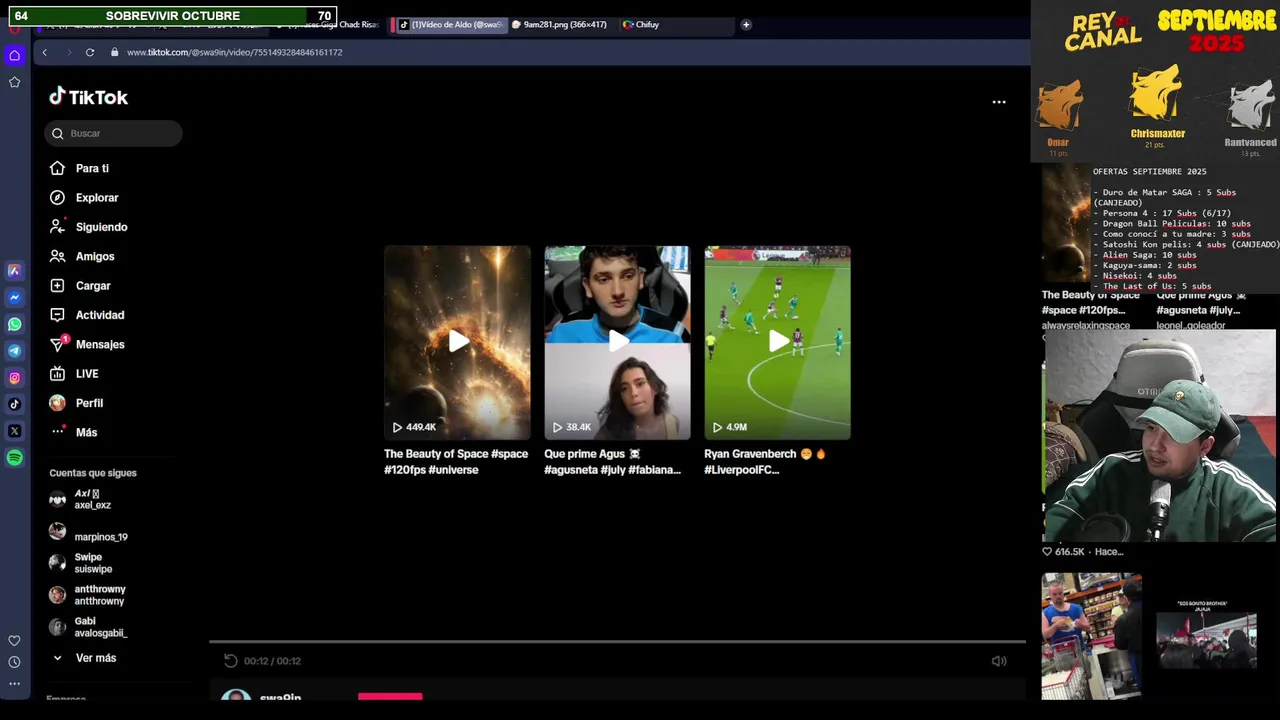
Task: Switch to Video de Aldo TikTok tab
Action: [x=451, y=24]
